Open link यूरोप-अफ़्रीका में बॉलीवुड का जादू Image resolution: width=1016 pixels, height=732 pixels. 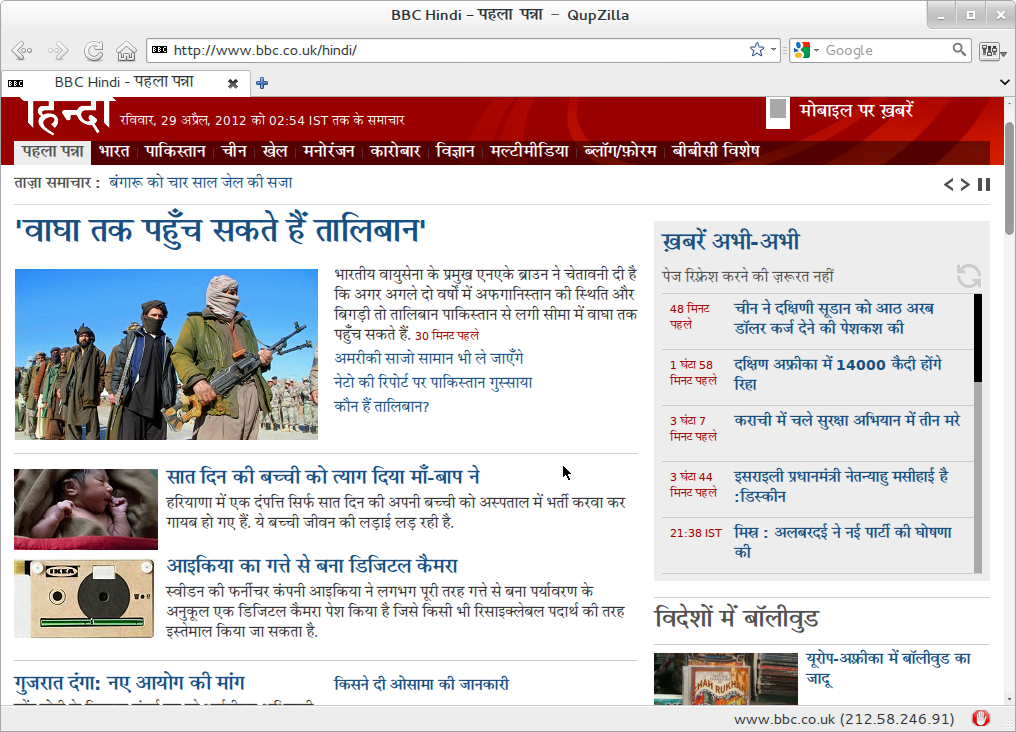pyautogui.click(x=888, y=668)
